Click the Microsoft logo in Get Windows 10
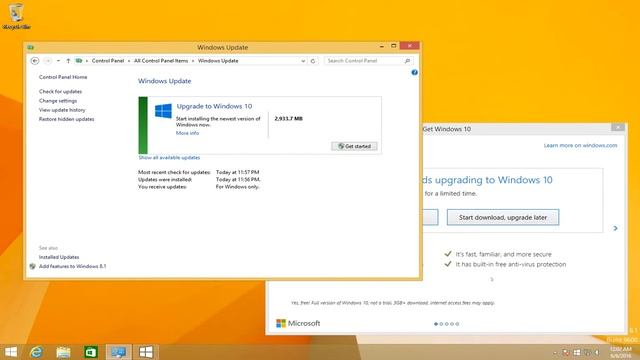 click(298, 323)
